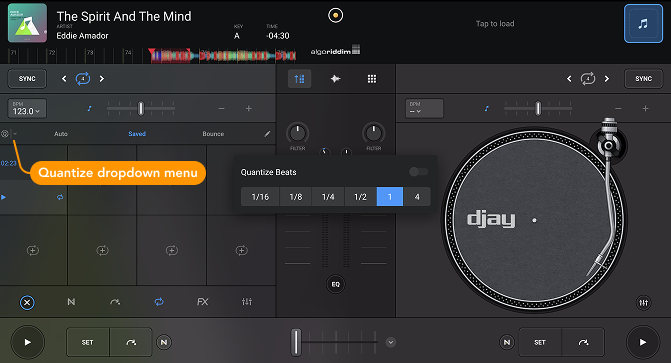The height and width of the screenshot is (363, 671).
Task: Click left deck jump to cue button
Action: [x=131, y=342]
